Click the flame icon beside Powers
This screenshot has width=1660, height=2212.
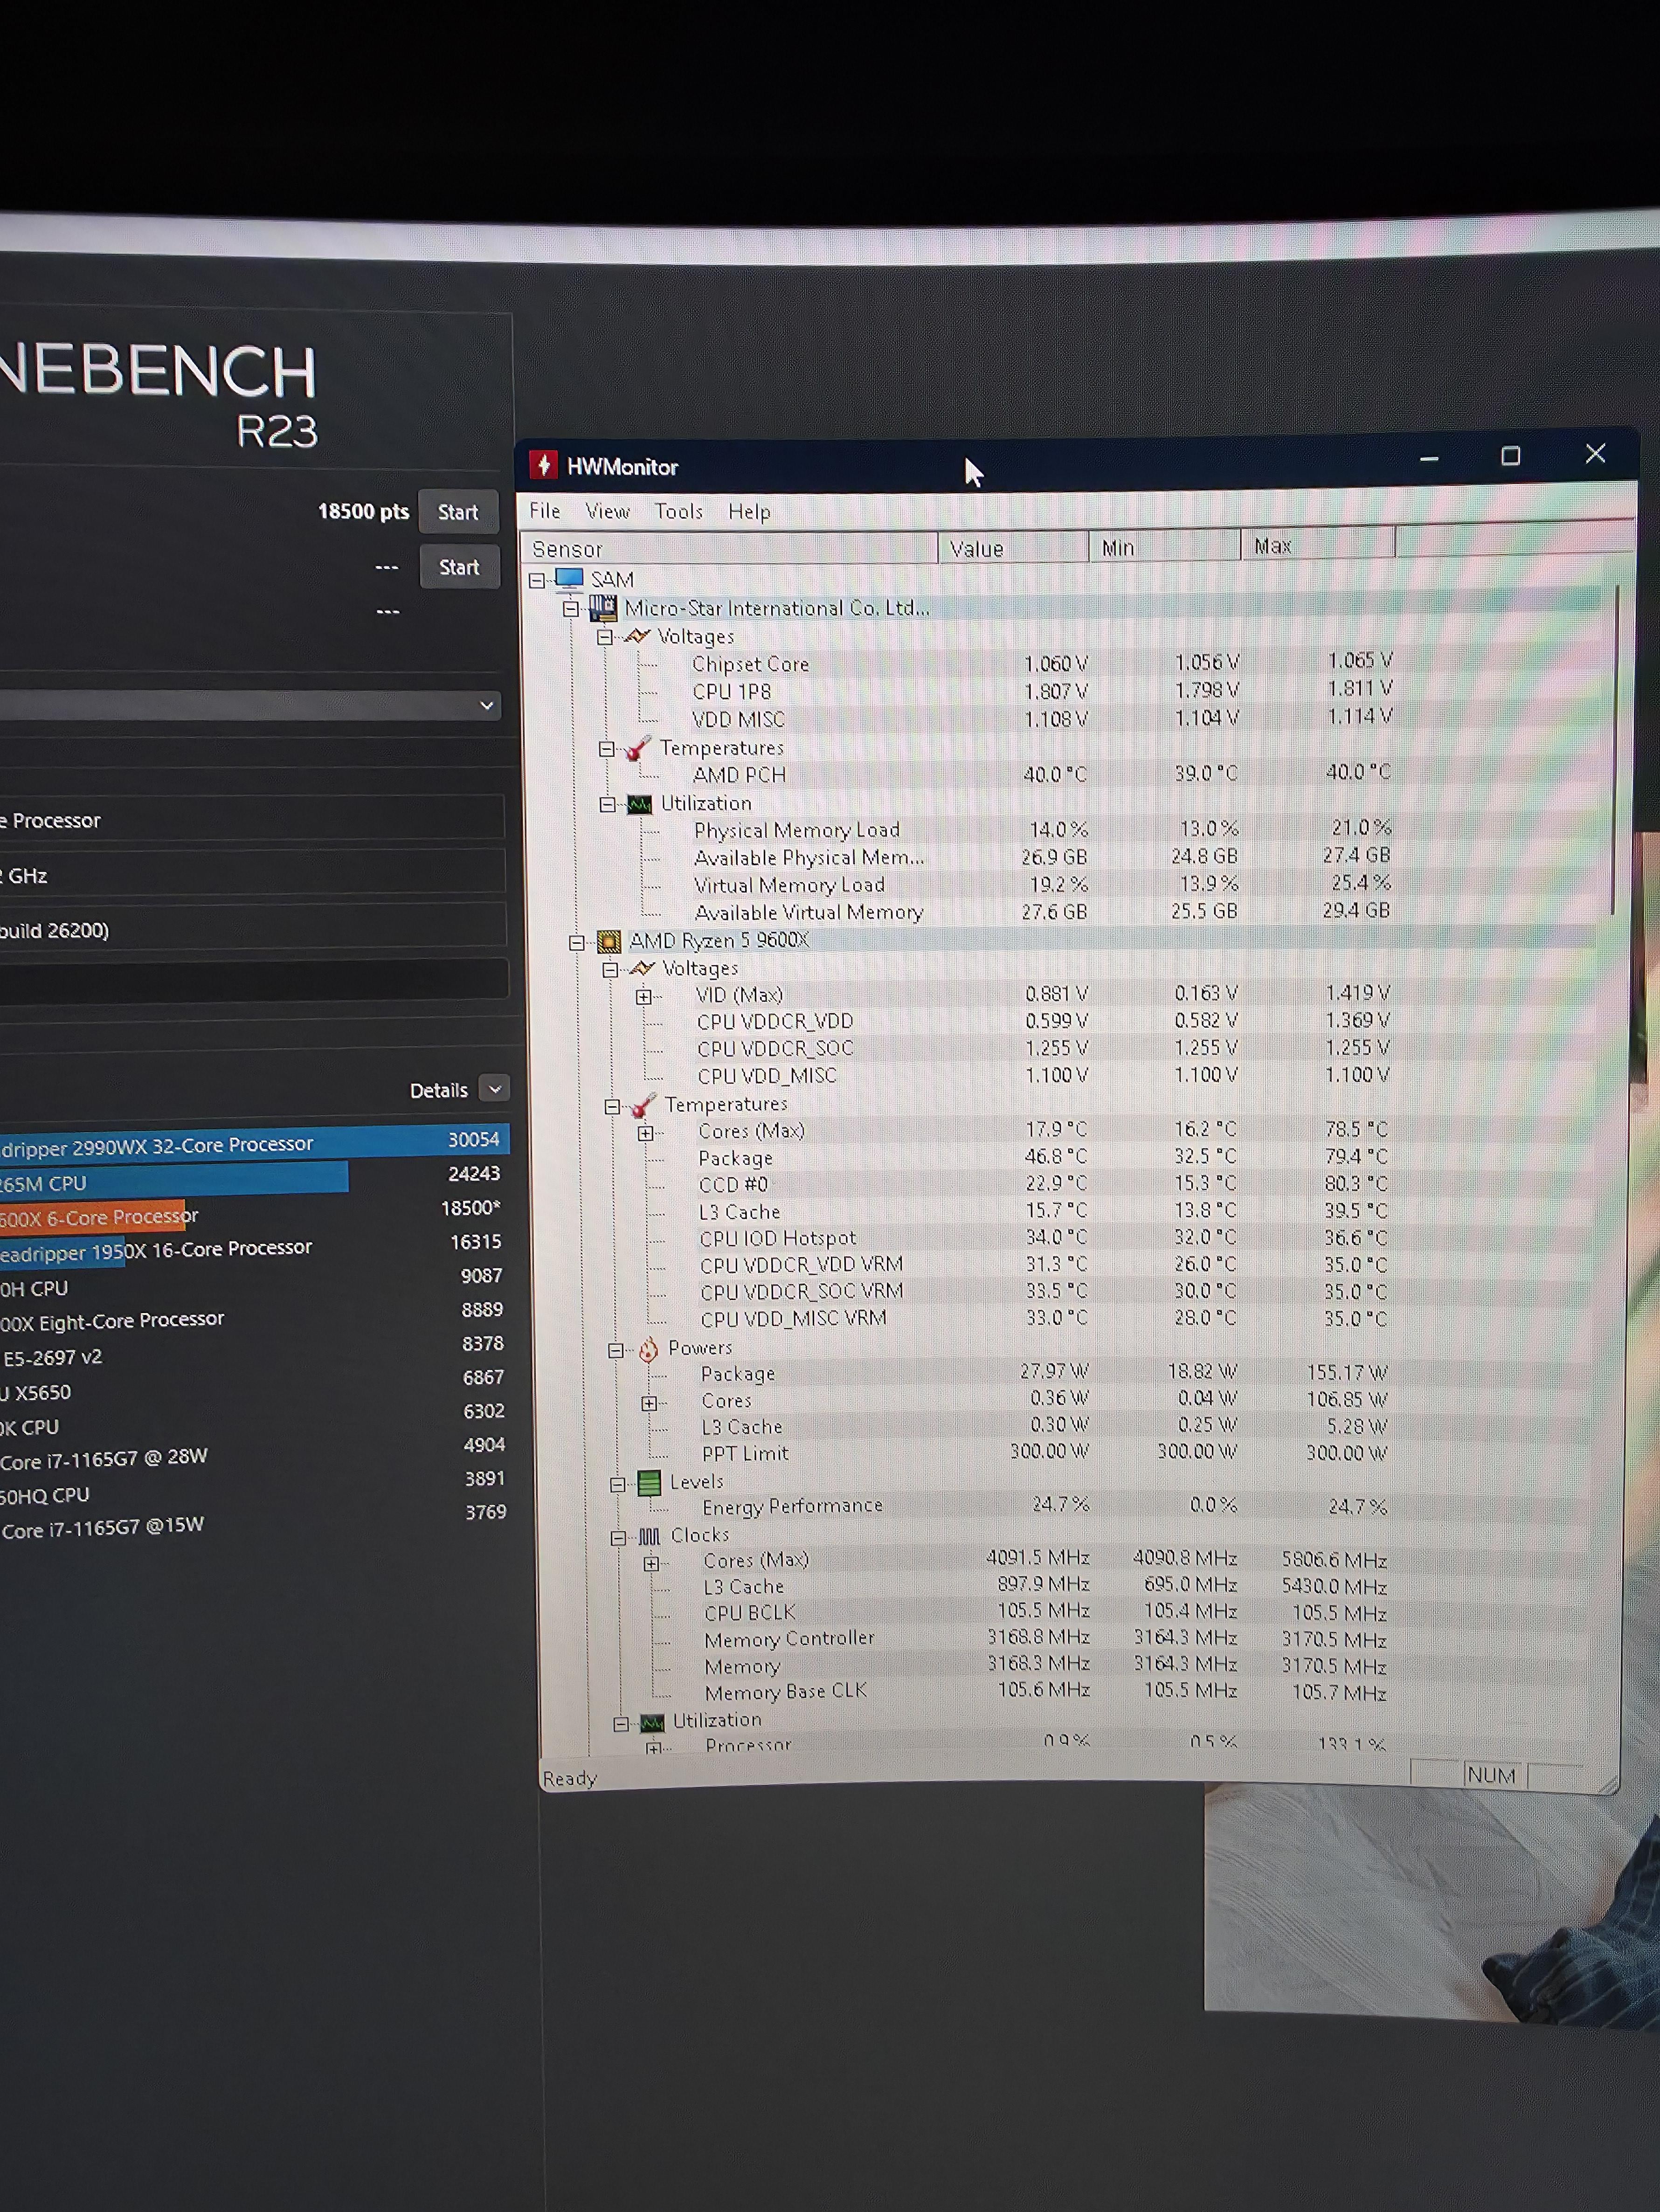pos(648,1349)
